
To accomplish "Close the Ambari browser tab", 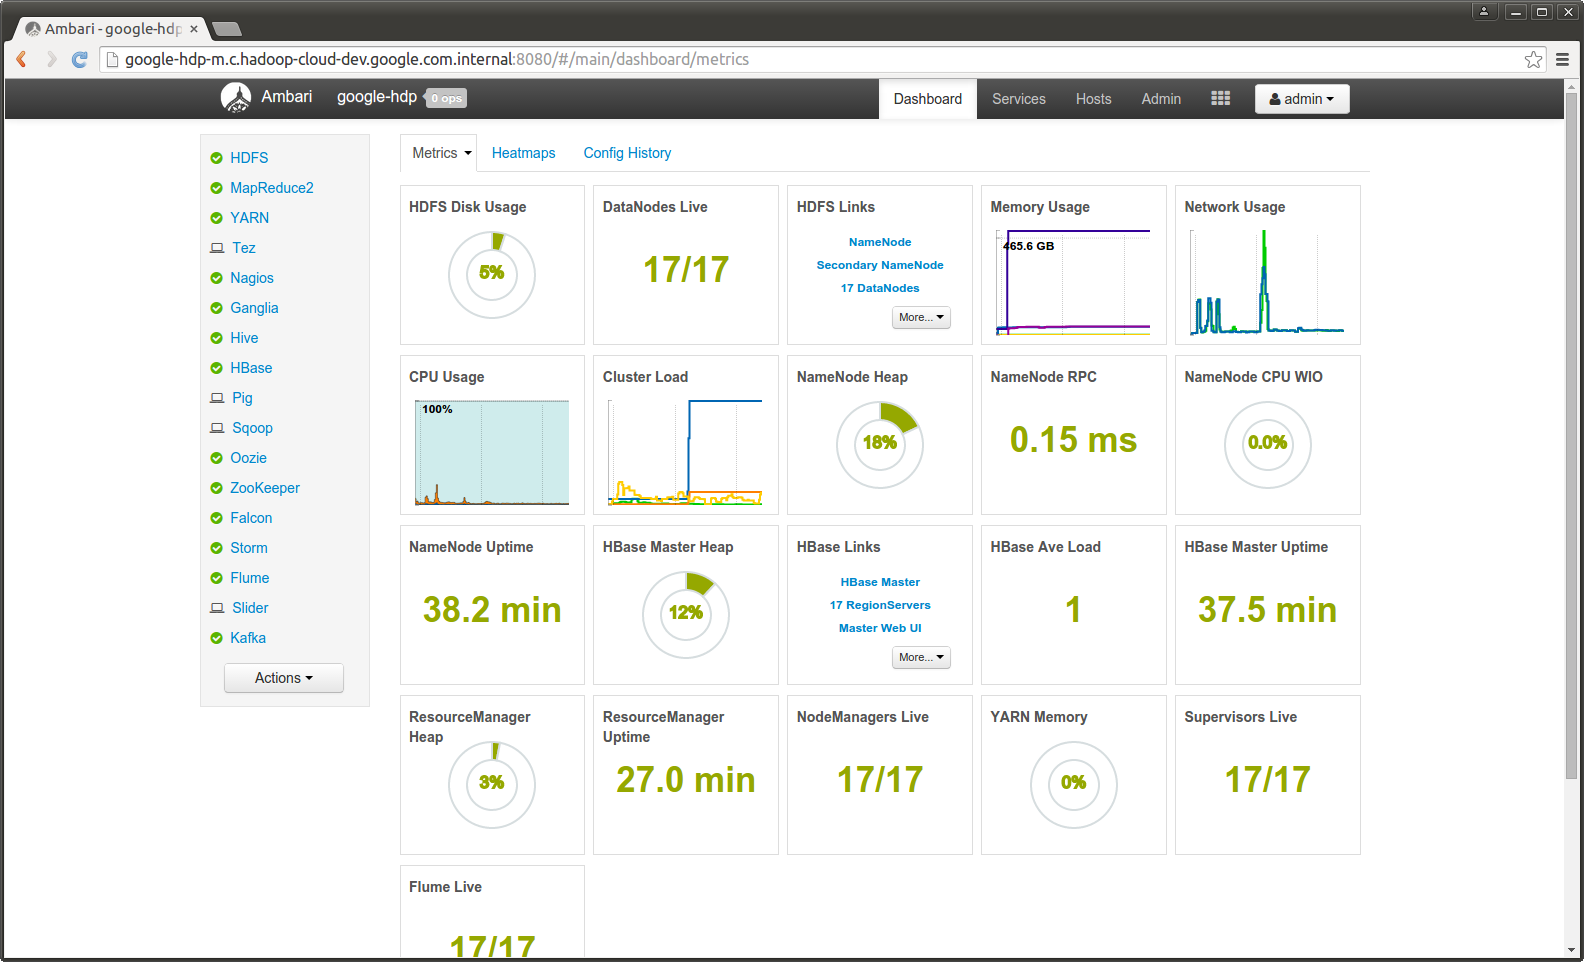I will (194, 29).
